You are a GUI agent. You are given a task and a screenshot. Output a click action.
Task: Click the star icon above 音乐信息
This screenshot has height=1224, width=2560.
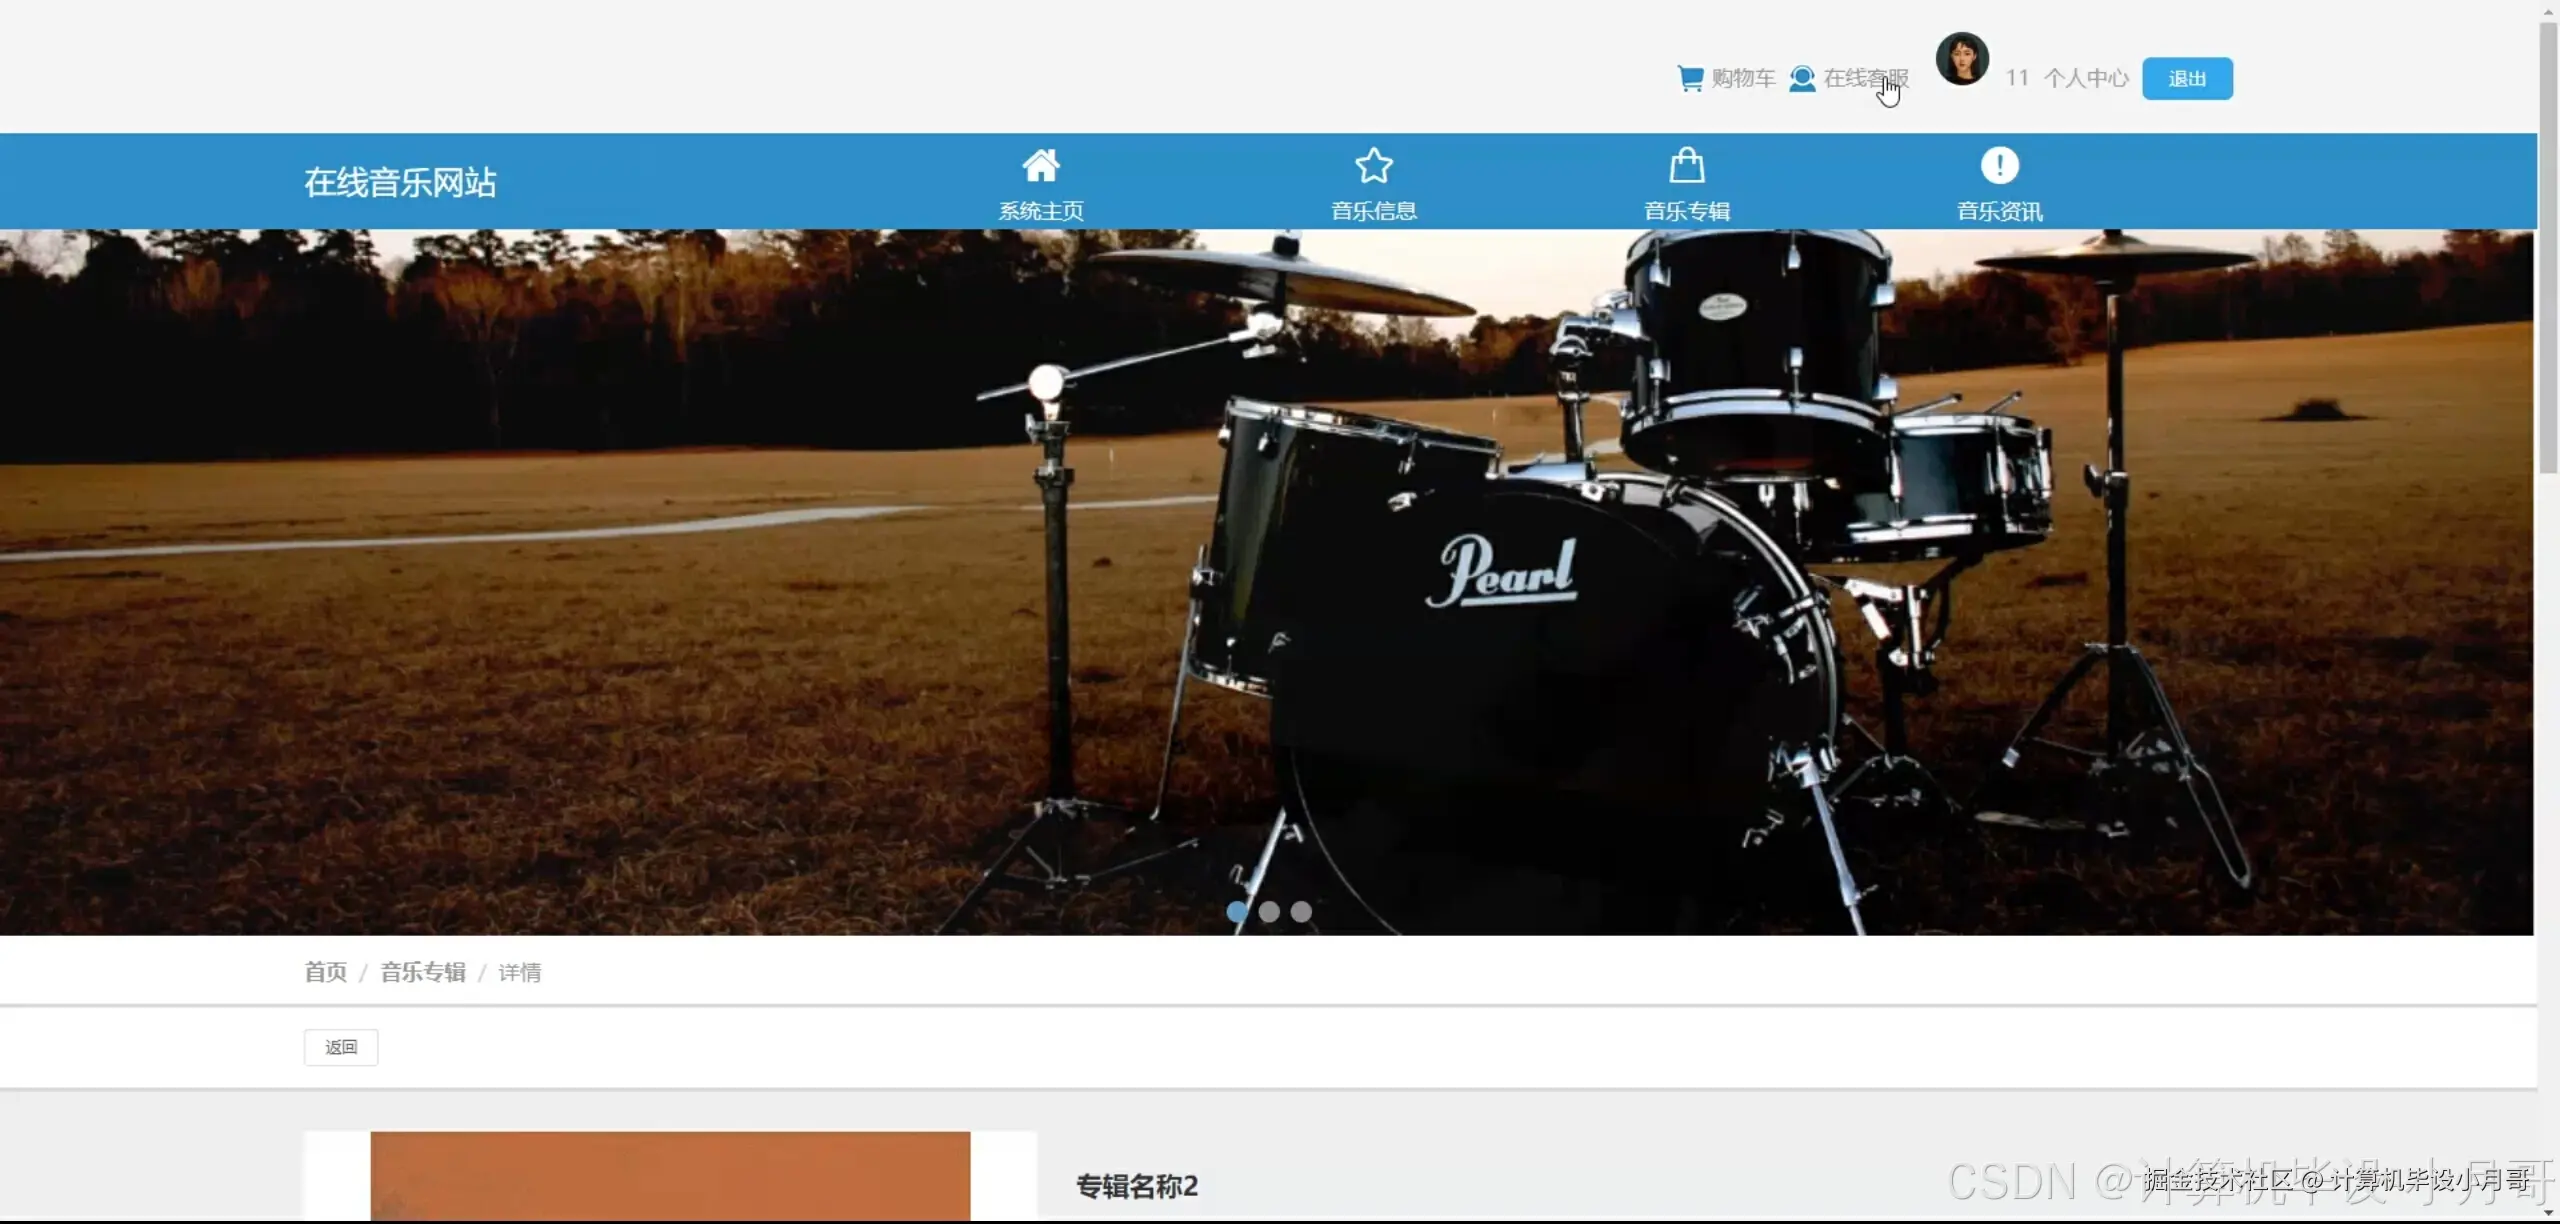tap(1373, 165)
